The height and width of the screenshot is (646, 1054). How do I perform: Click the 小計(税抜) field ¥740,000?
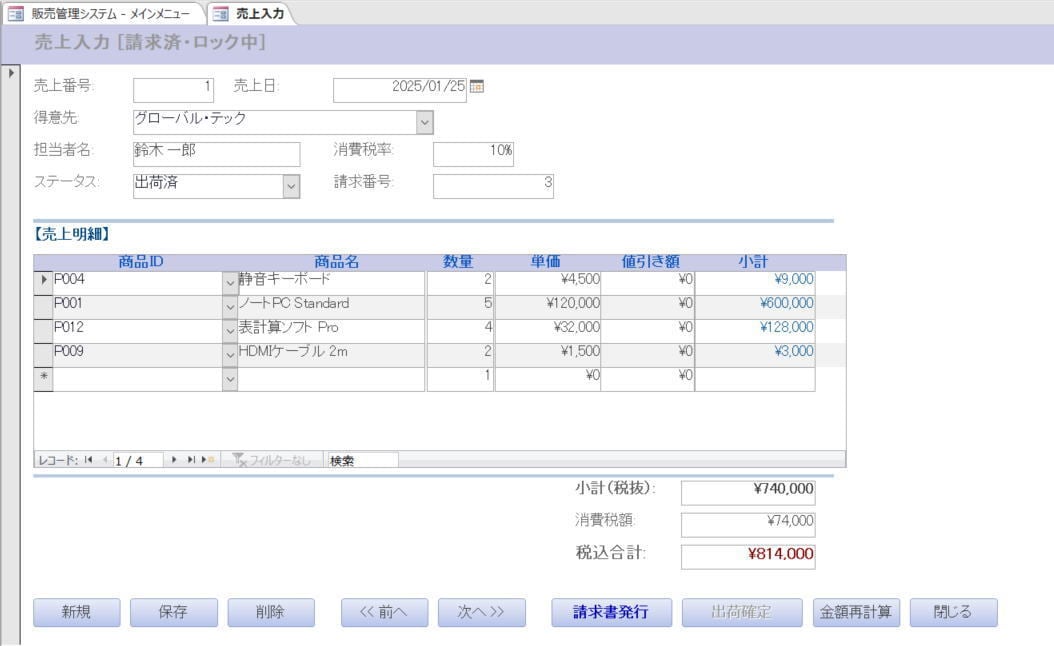[748, 493]
